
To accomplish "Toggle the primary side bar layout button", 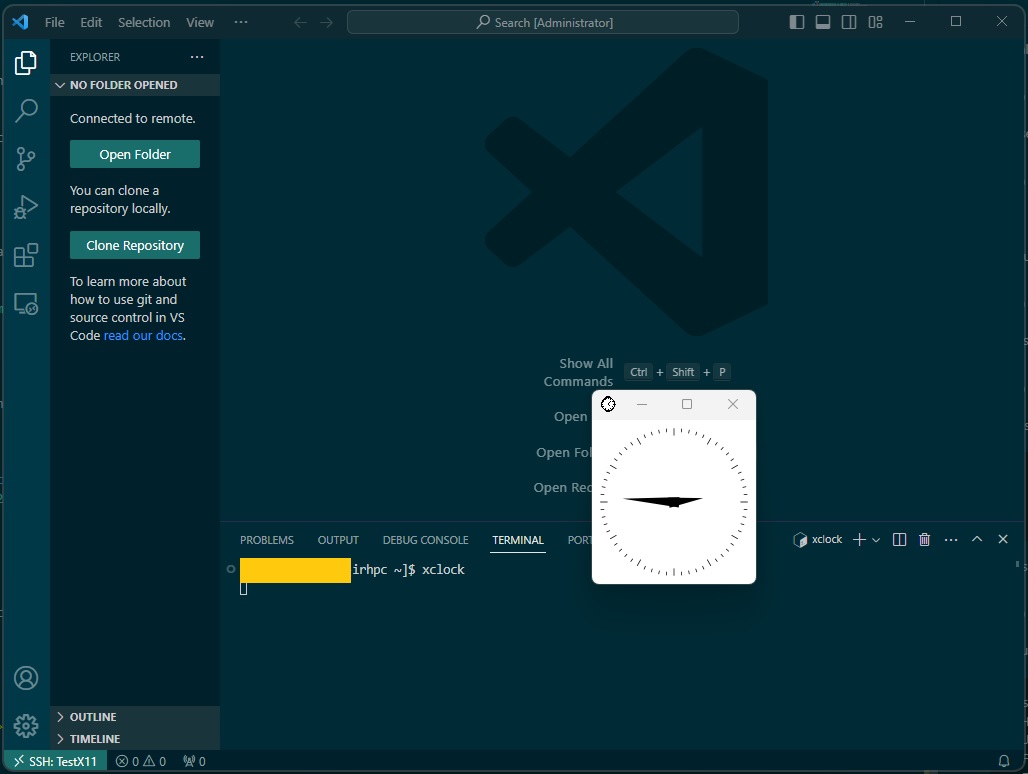I will click(797, 22).
